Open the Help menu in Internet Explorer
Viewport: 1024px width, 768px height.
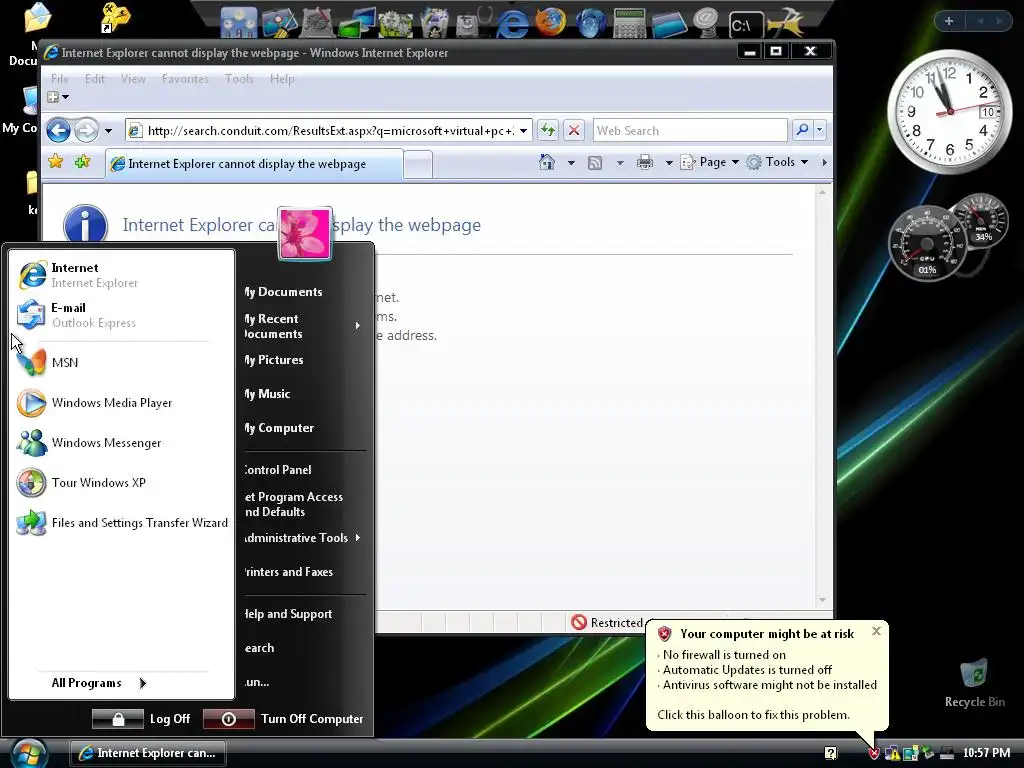[282, 79]
